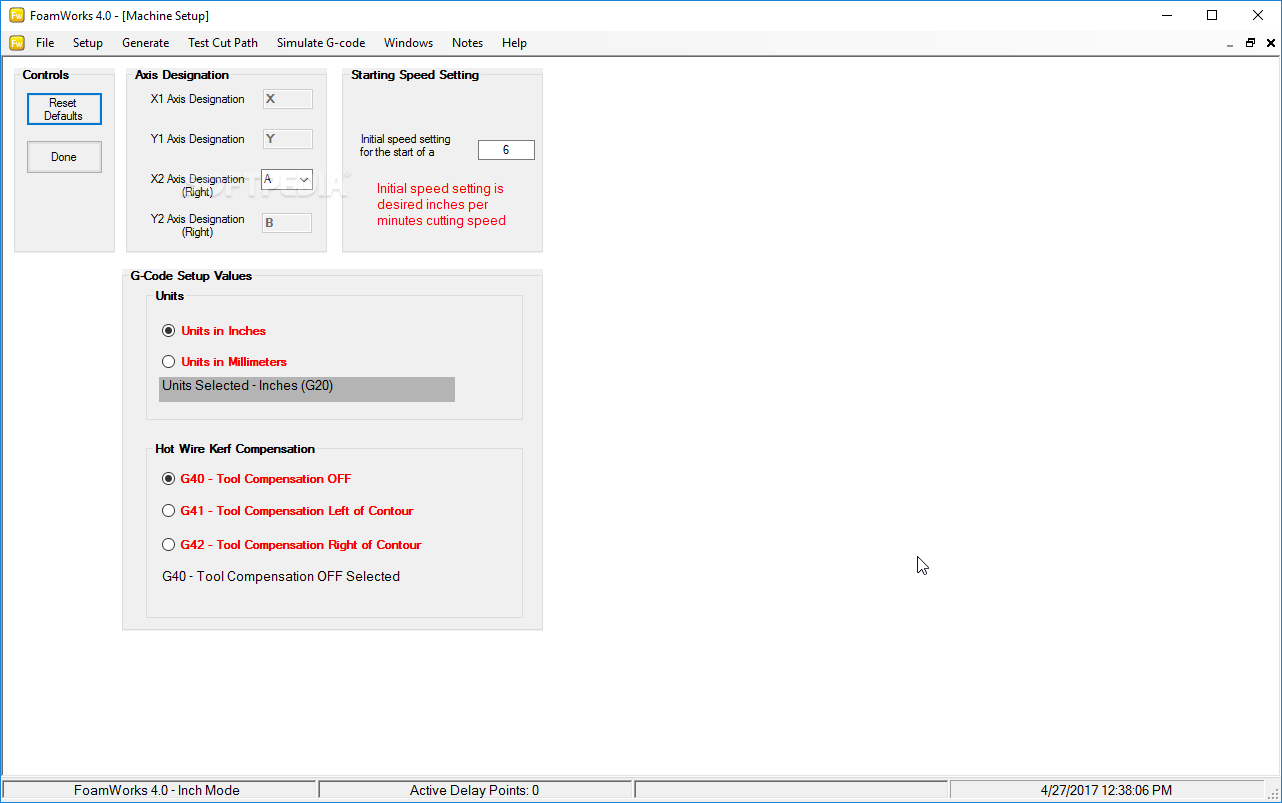Viewport: 1282px width, 803px height.
Task: Click the Done button
Action: click(x=64, y=157)
